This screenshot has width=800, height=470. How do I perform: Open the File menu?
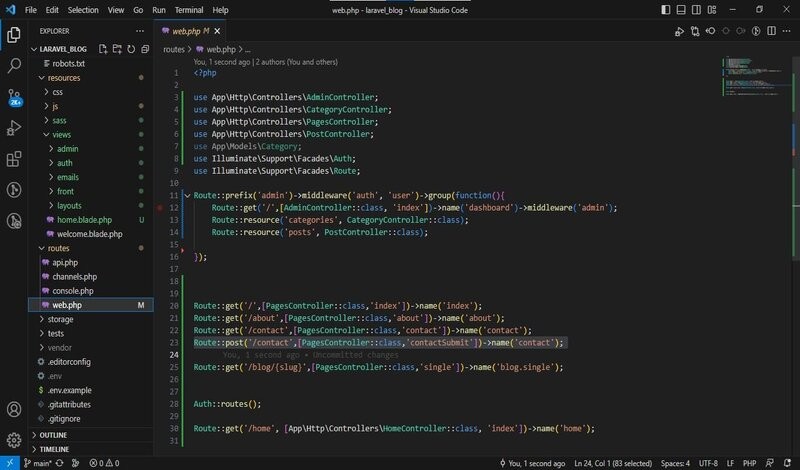point(31,10)
